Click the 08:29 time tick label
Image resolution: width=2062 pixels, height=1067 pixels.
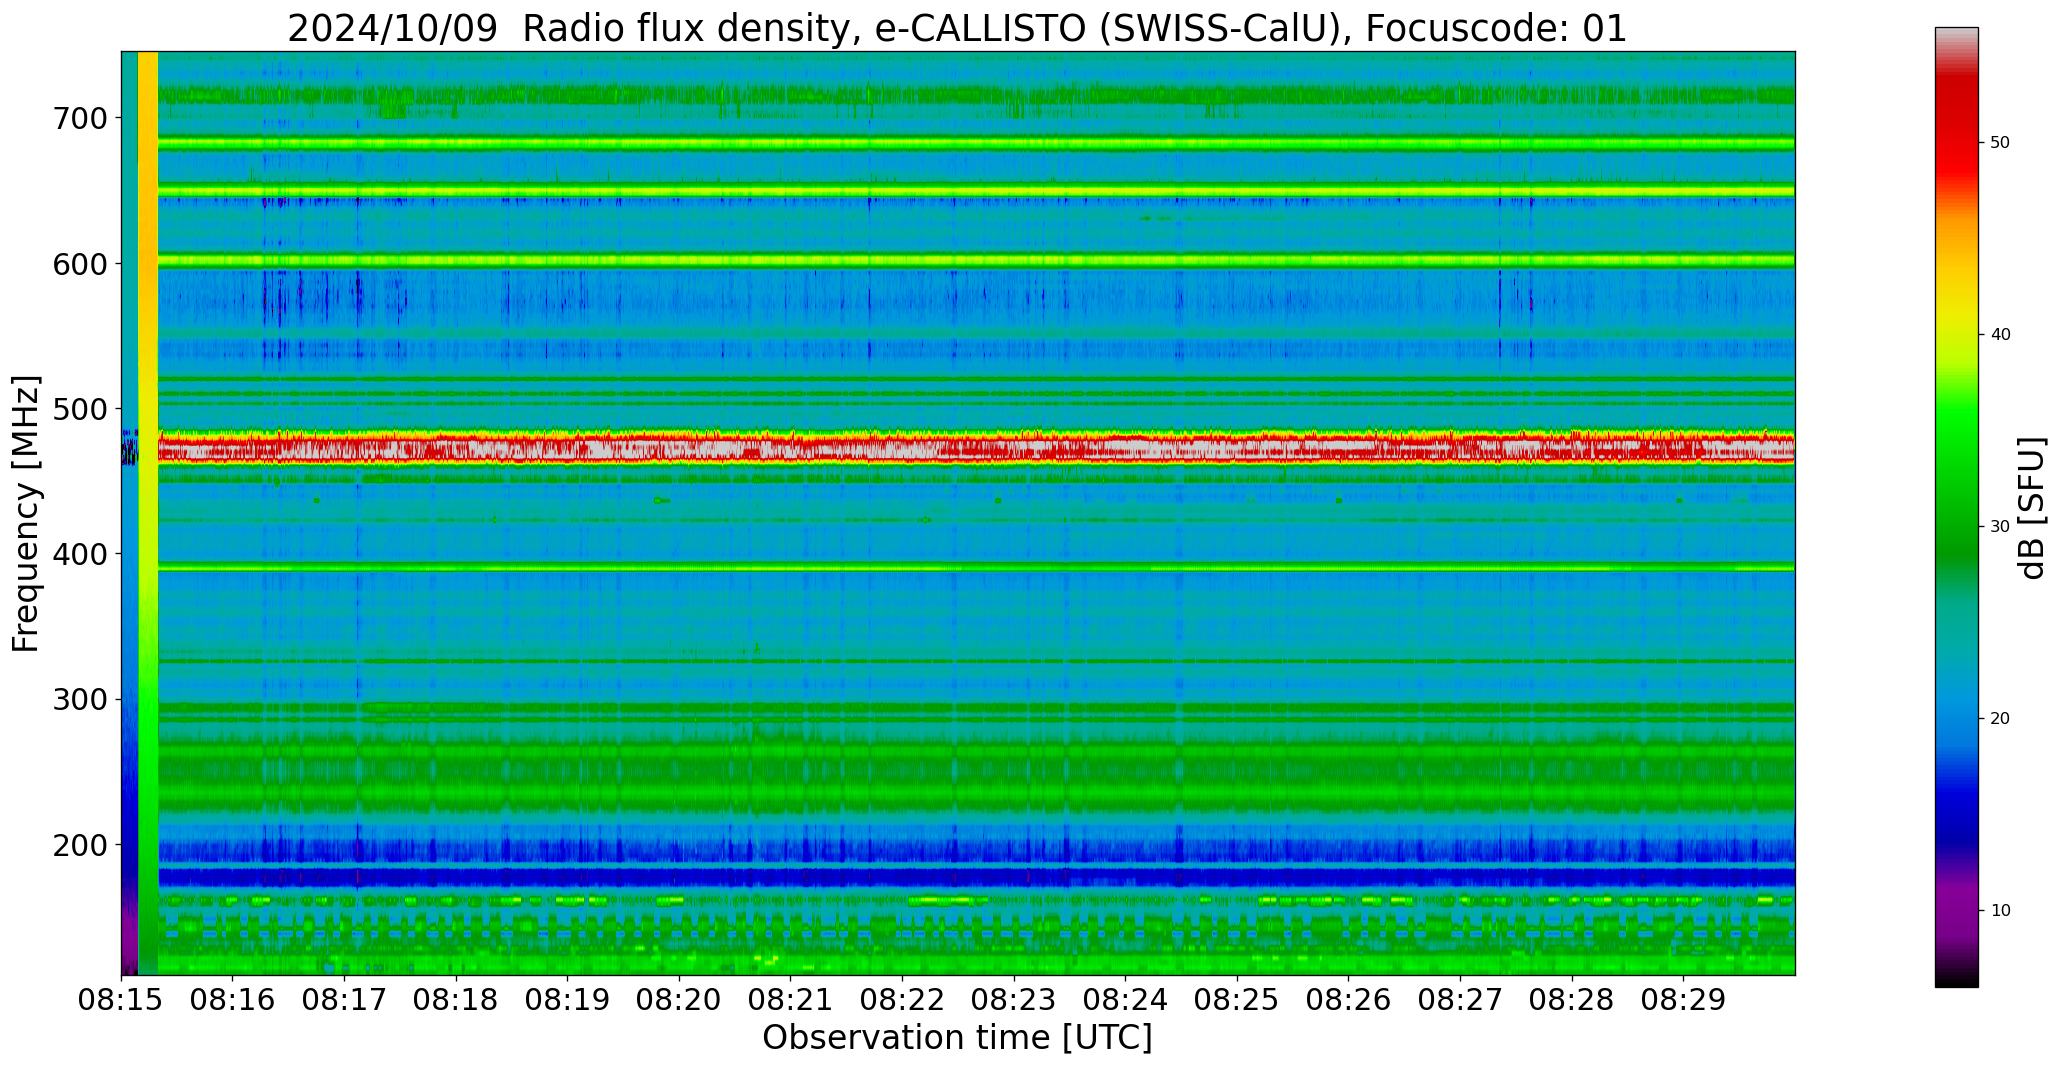click(x=1684, y=1000)
